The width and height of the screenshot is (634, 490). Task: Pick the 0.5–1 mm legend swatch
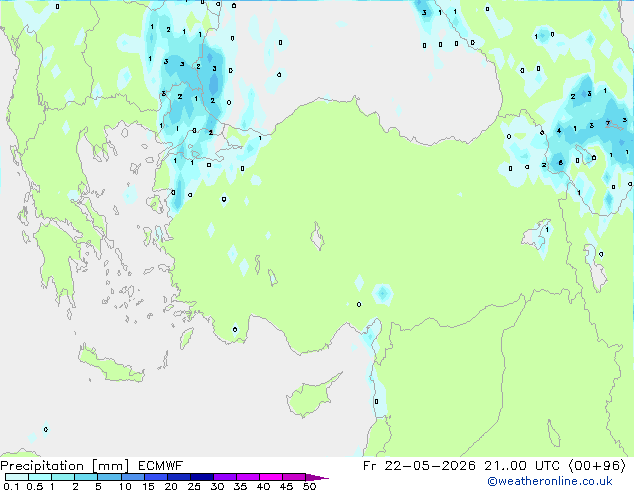[x=40, y=477]
